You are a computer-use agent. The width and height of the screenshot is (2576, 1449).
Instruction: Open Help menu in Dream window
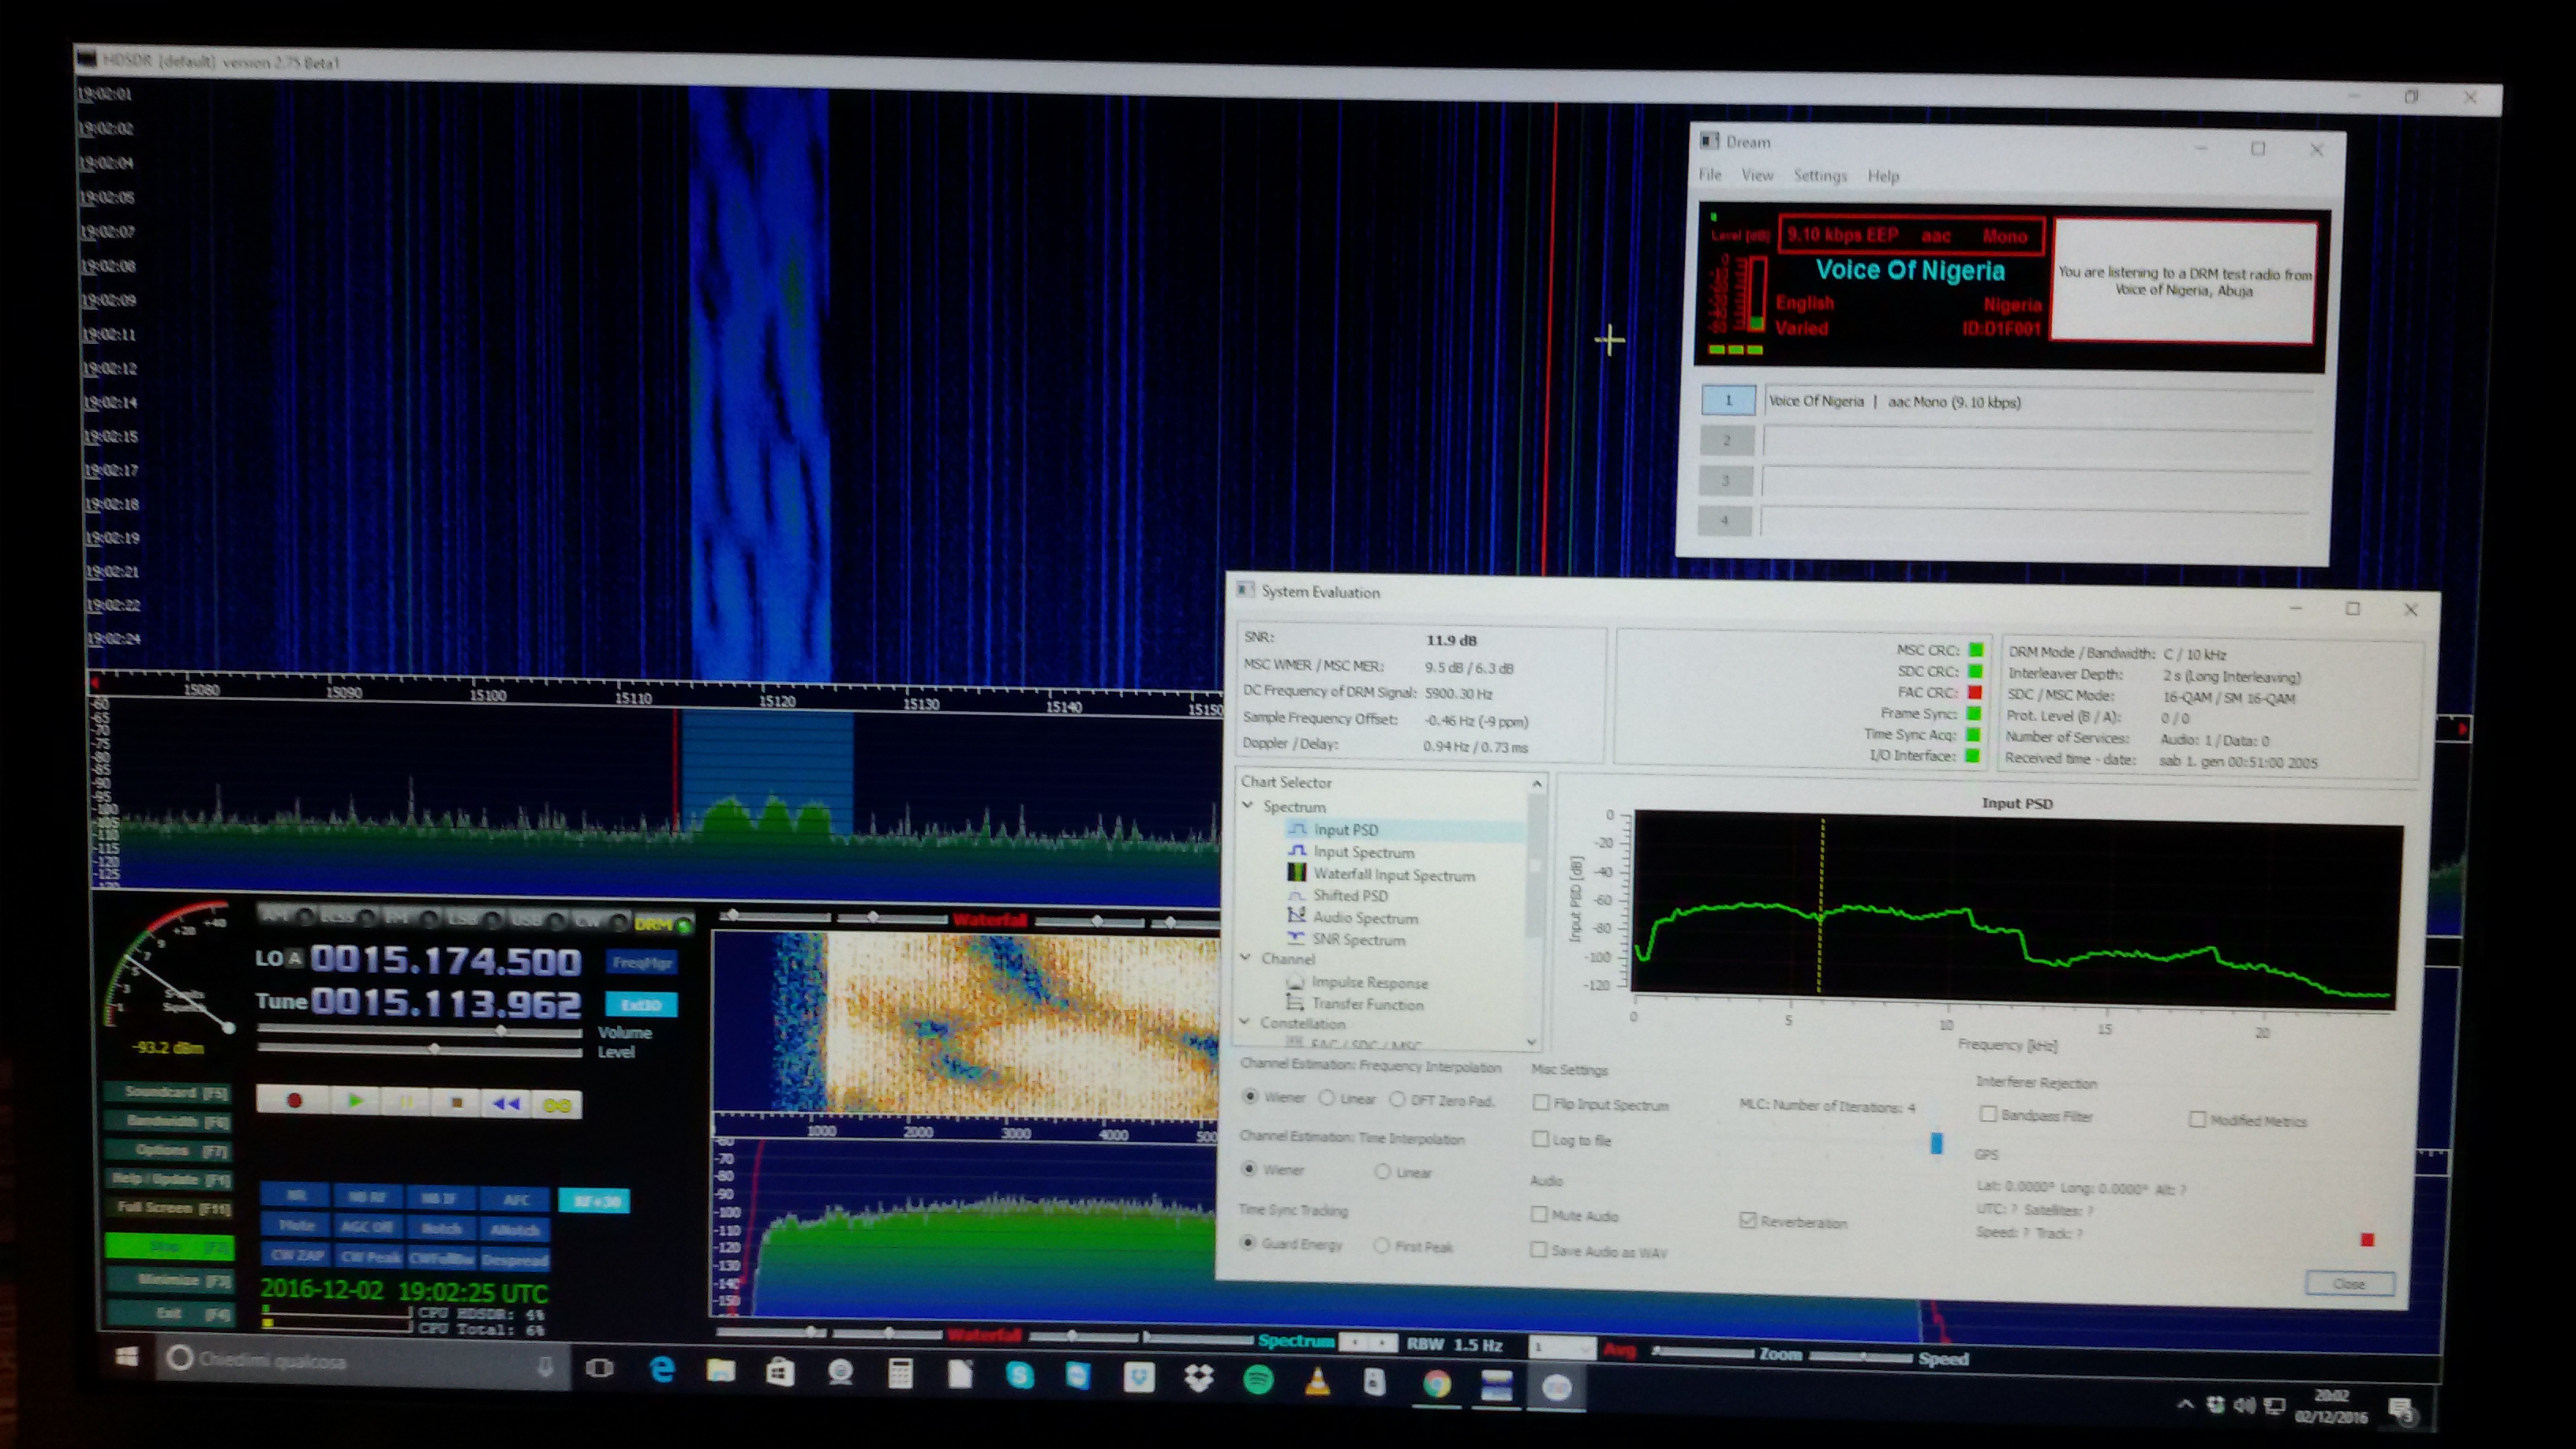pyautogui.click(x=1883, y=176)
